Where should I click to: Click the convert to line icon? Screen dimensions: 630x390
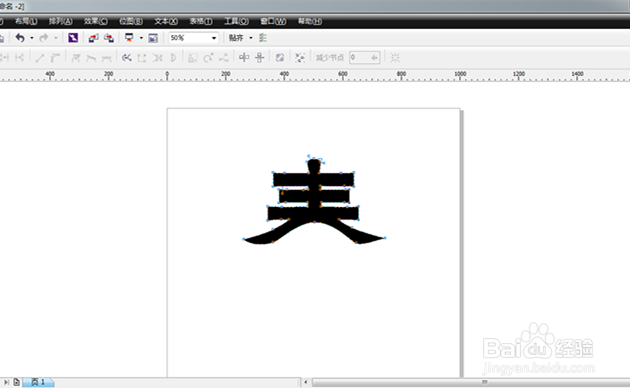(39, 58)
